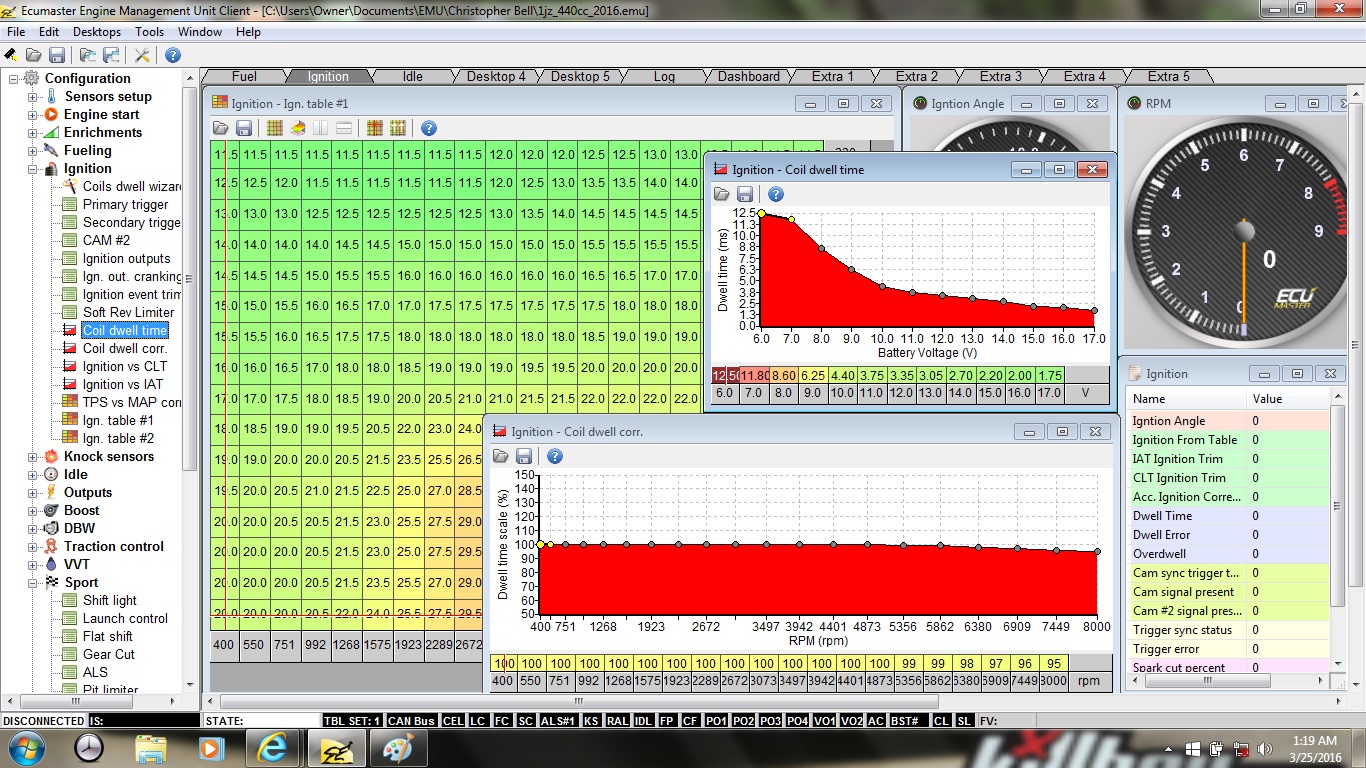Expand the Fueling tree node
The width and height of the screenshot is (1366, 768).
tap(32, 151)
